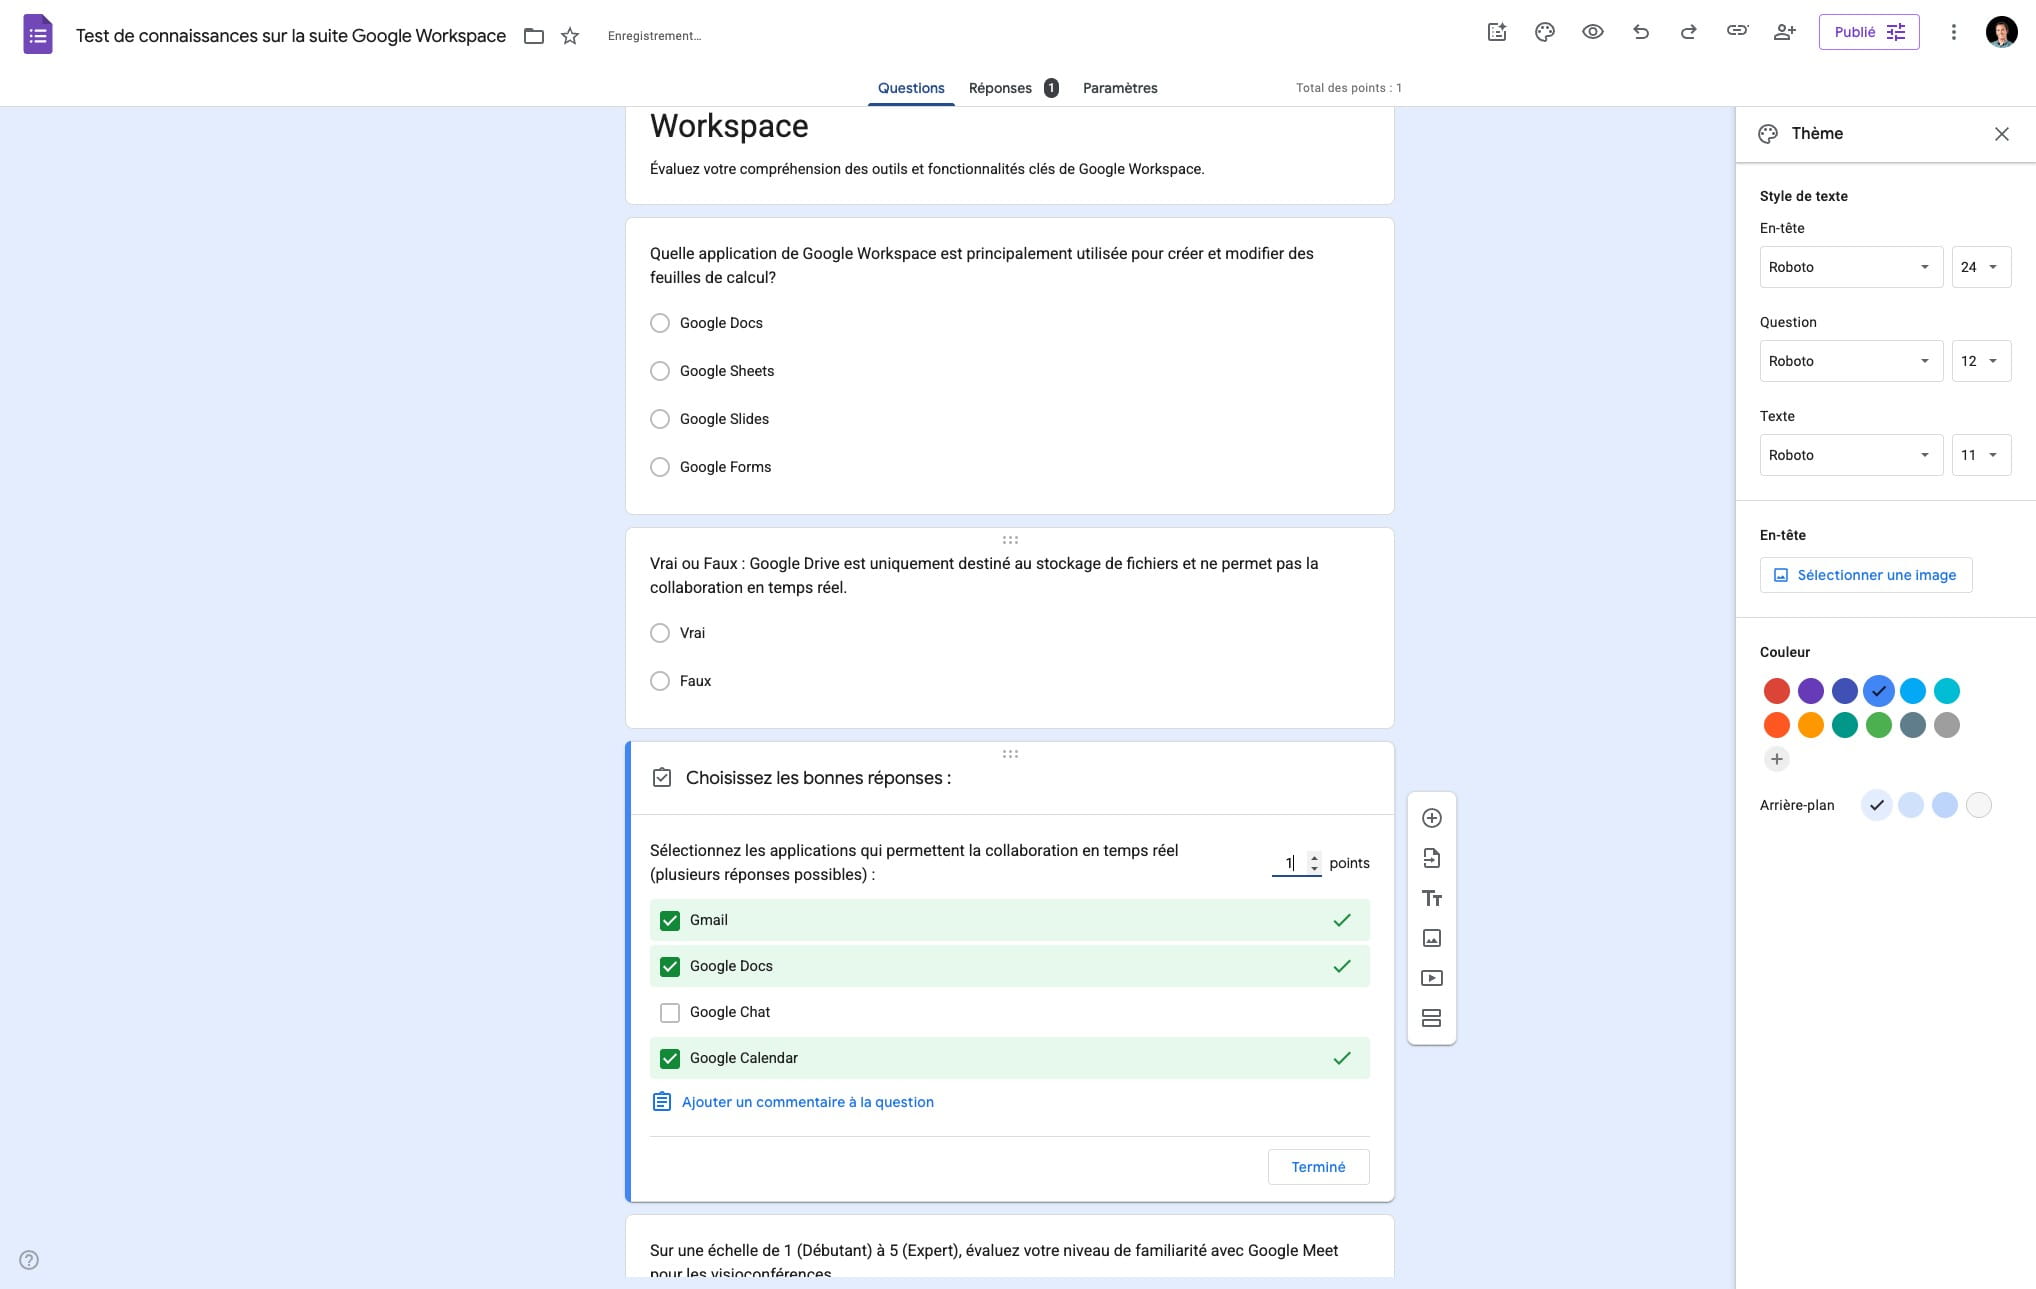The height and width of the screenshot is (1289, 2036).
Task: Click Terminé to finish answer key
Action: tap(1318, 1167)
